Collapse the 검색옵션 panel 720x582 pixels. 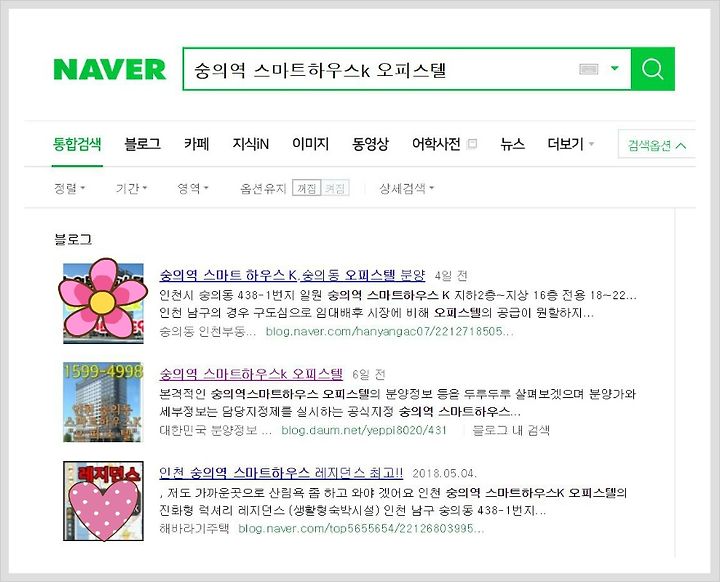click(657, 145)
